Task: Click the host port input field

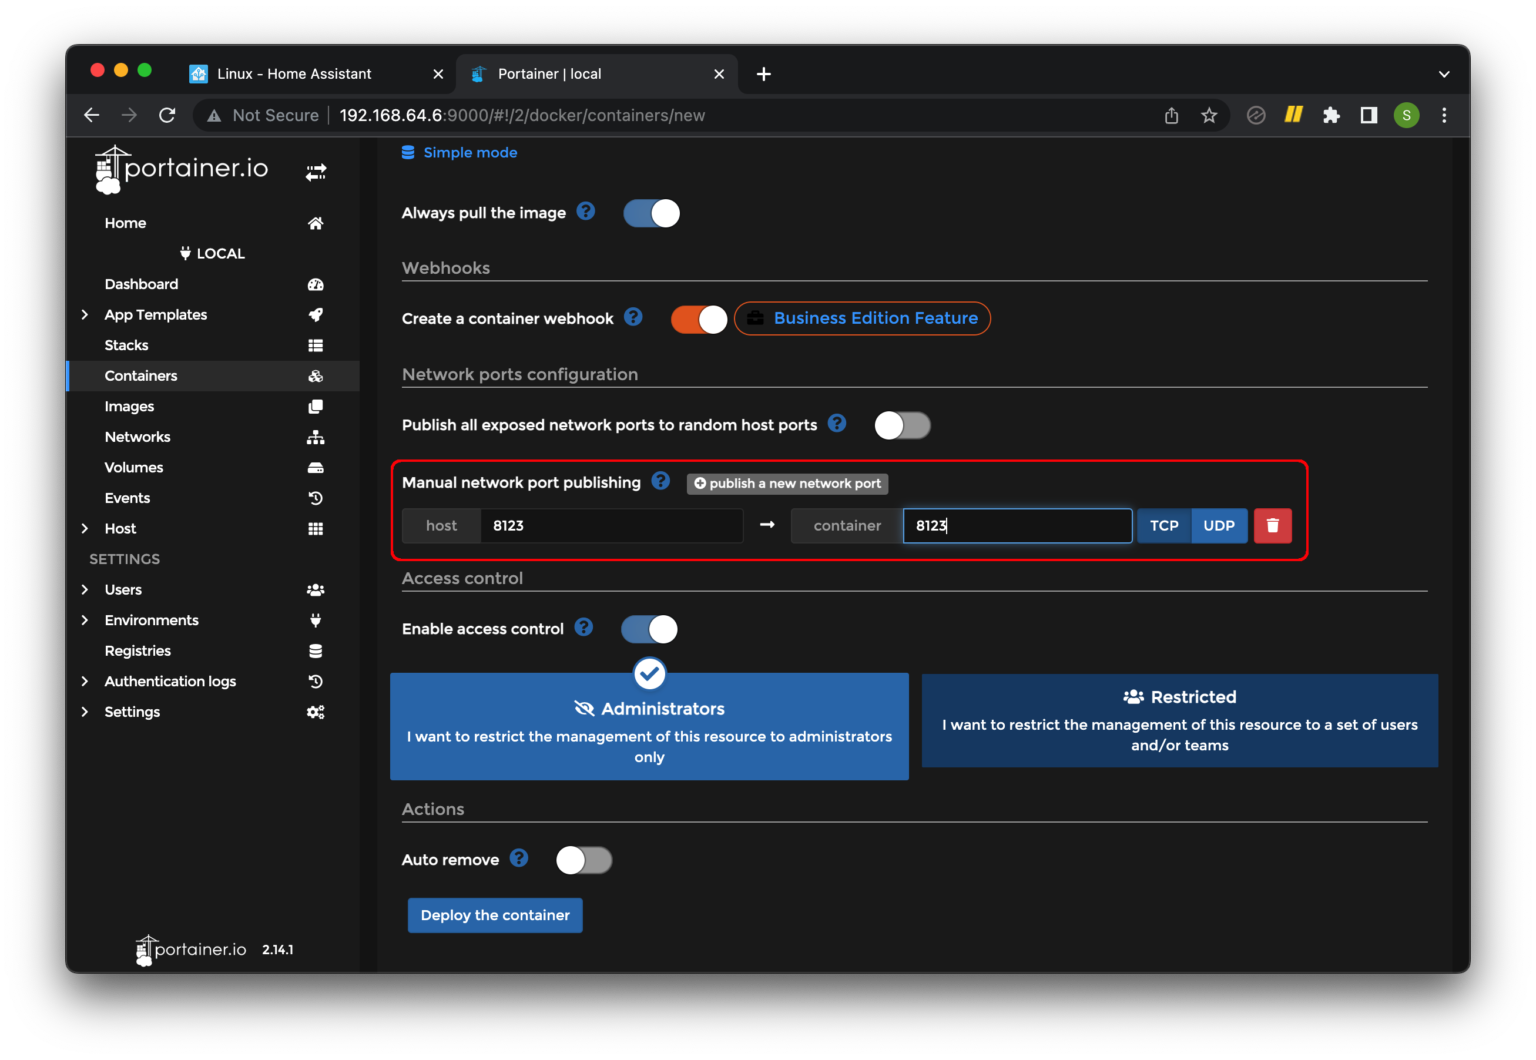Action: [x=610, y=526]
